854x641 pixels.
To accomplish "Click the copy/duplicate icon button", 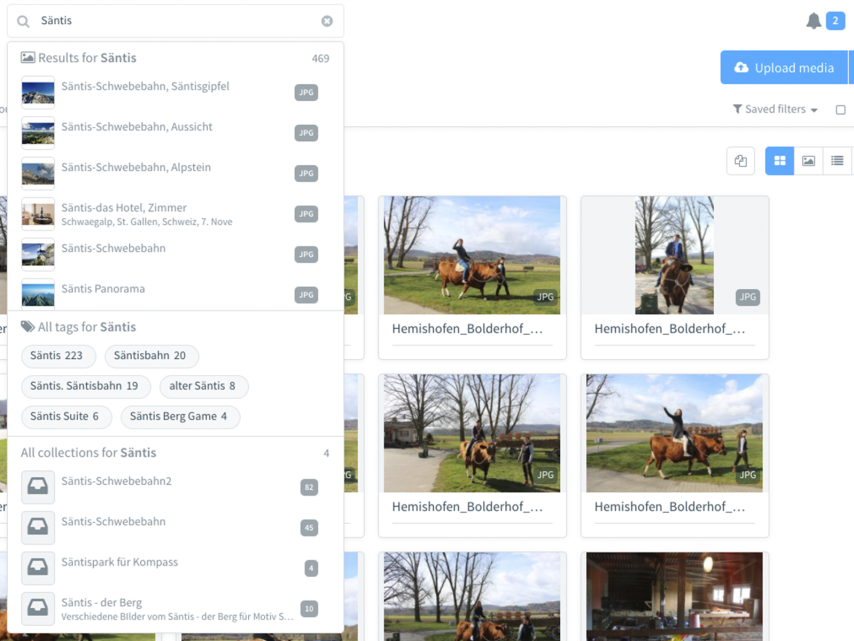I will (741, 161).
